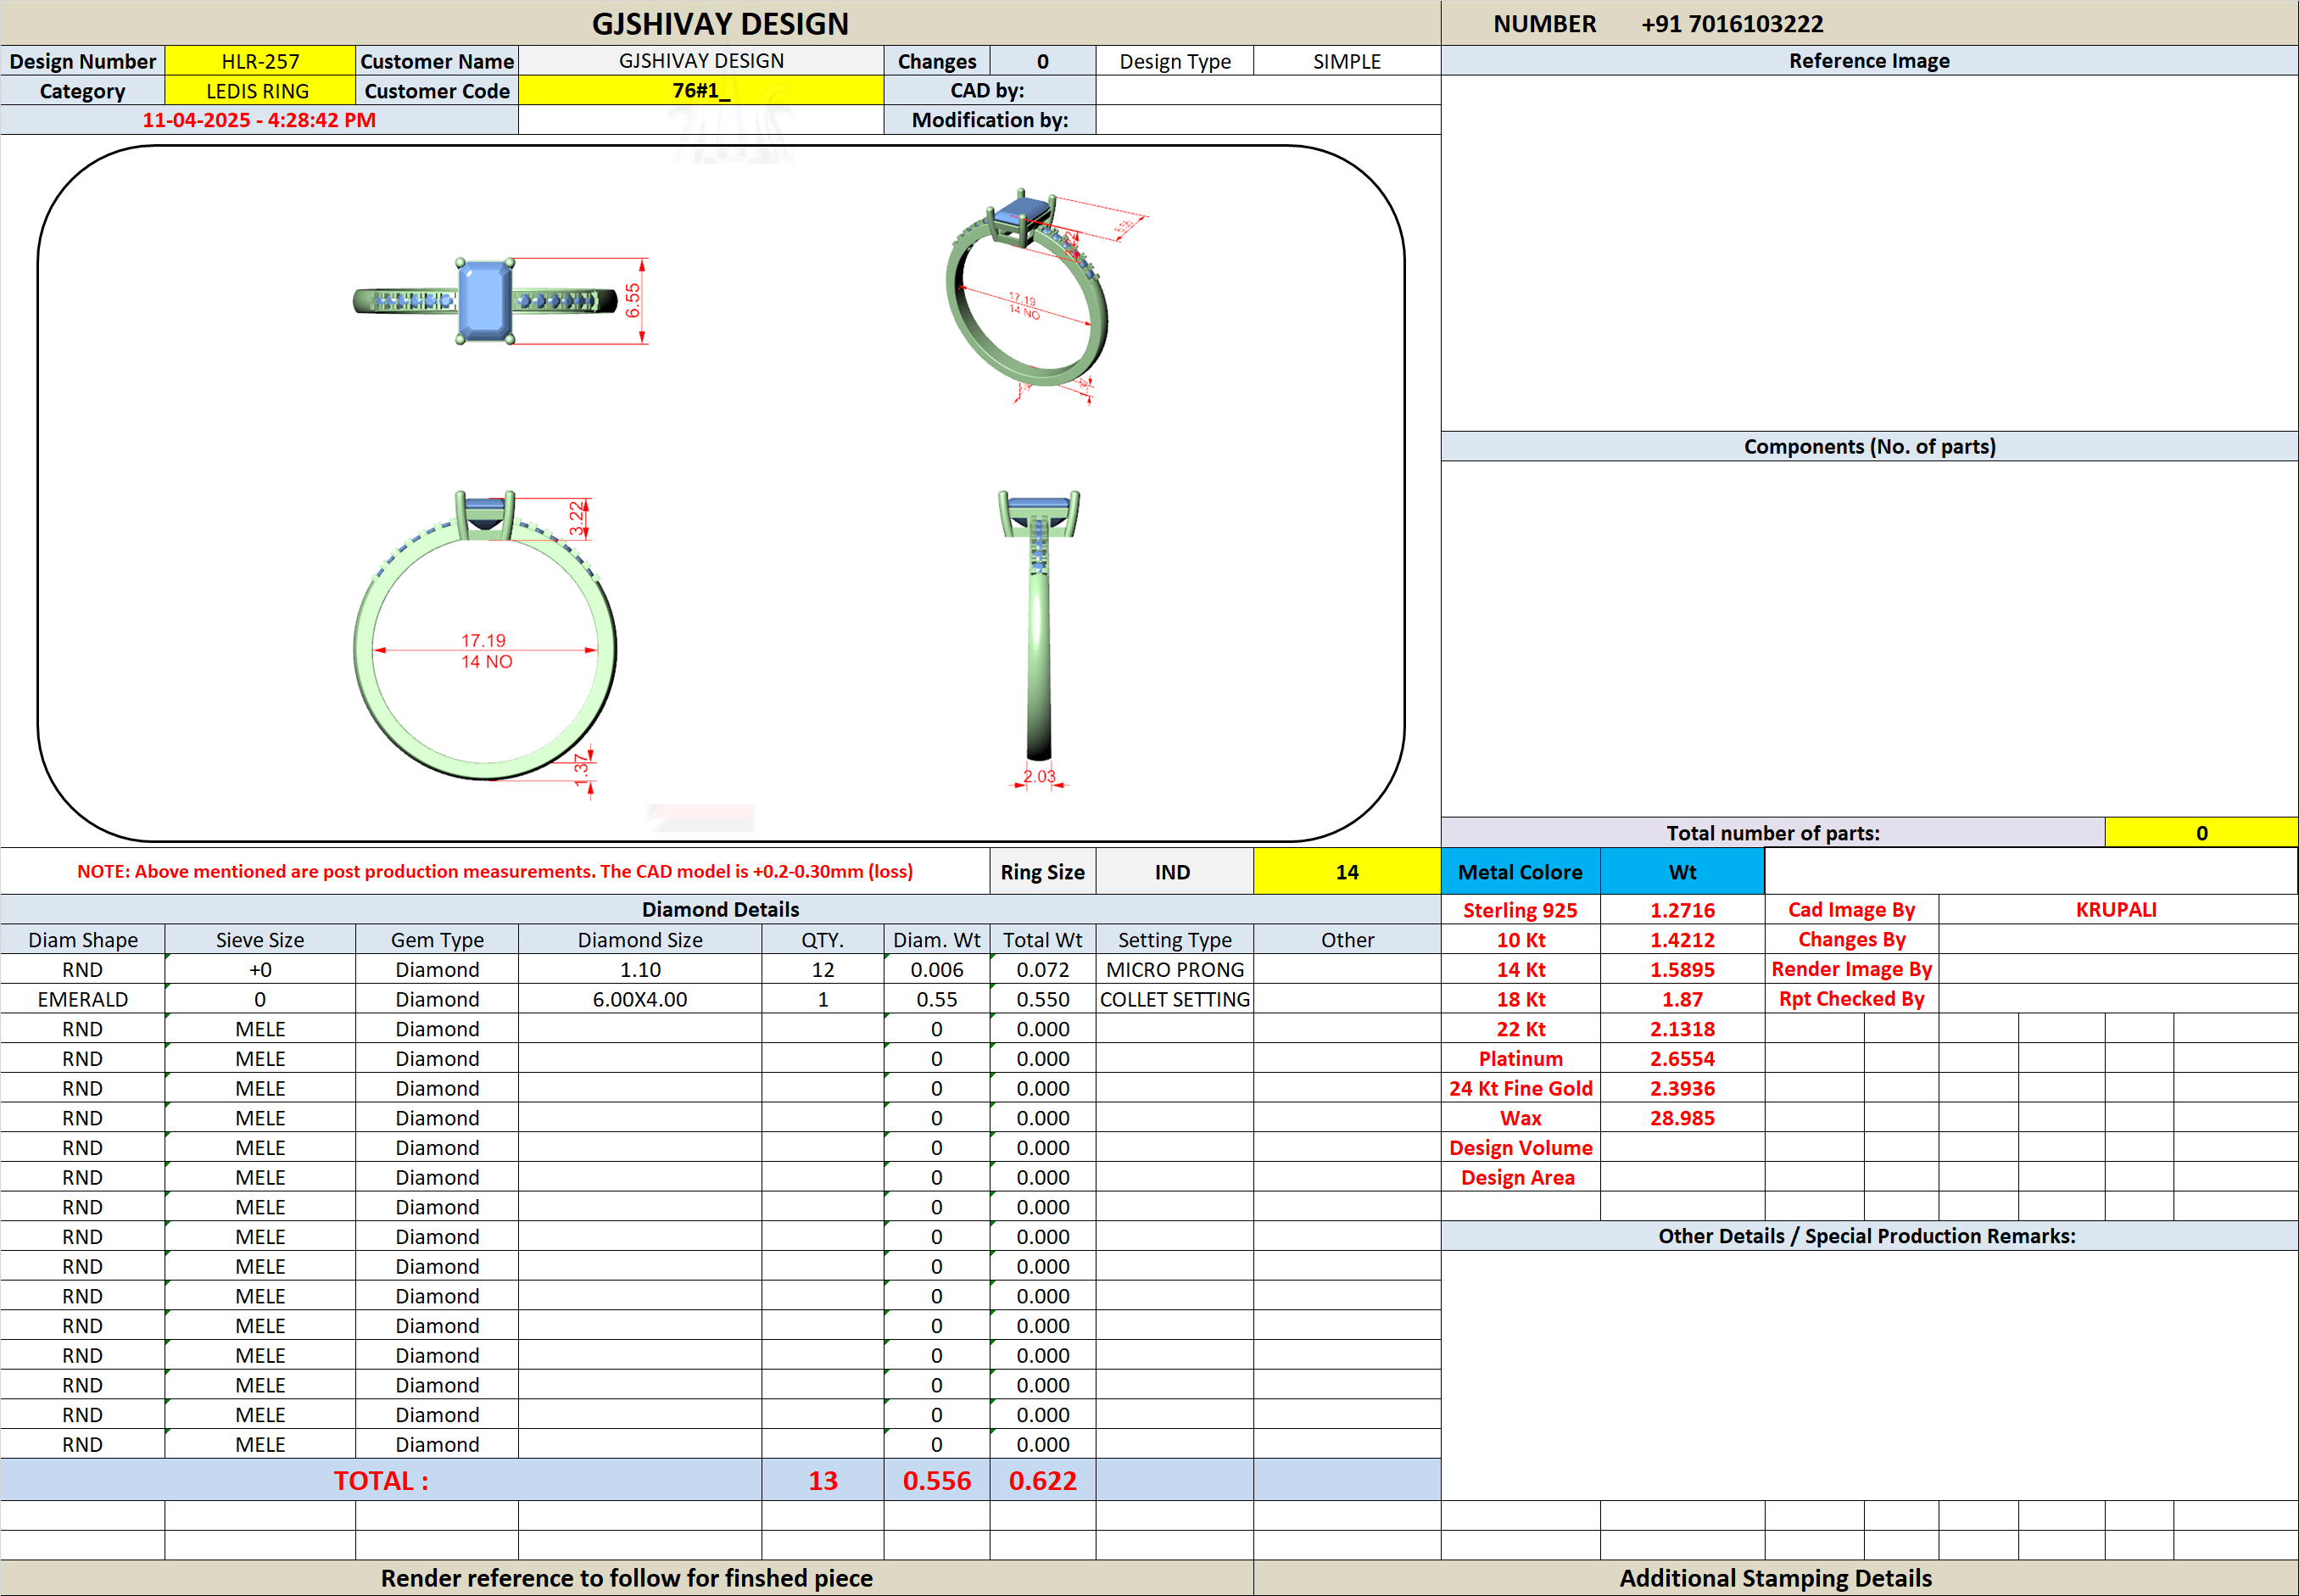Select the 24 Kt Fine Gold weight 2.3936

pyautogui.click(x=1682, y=1088)
